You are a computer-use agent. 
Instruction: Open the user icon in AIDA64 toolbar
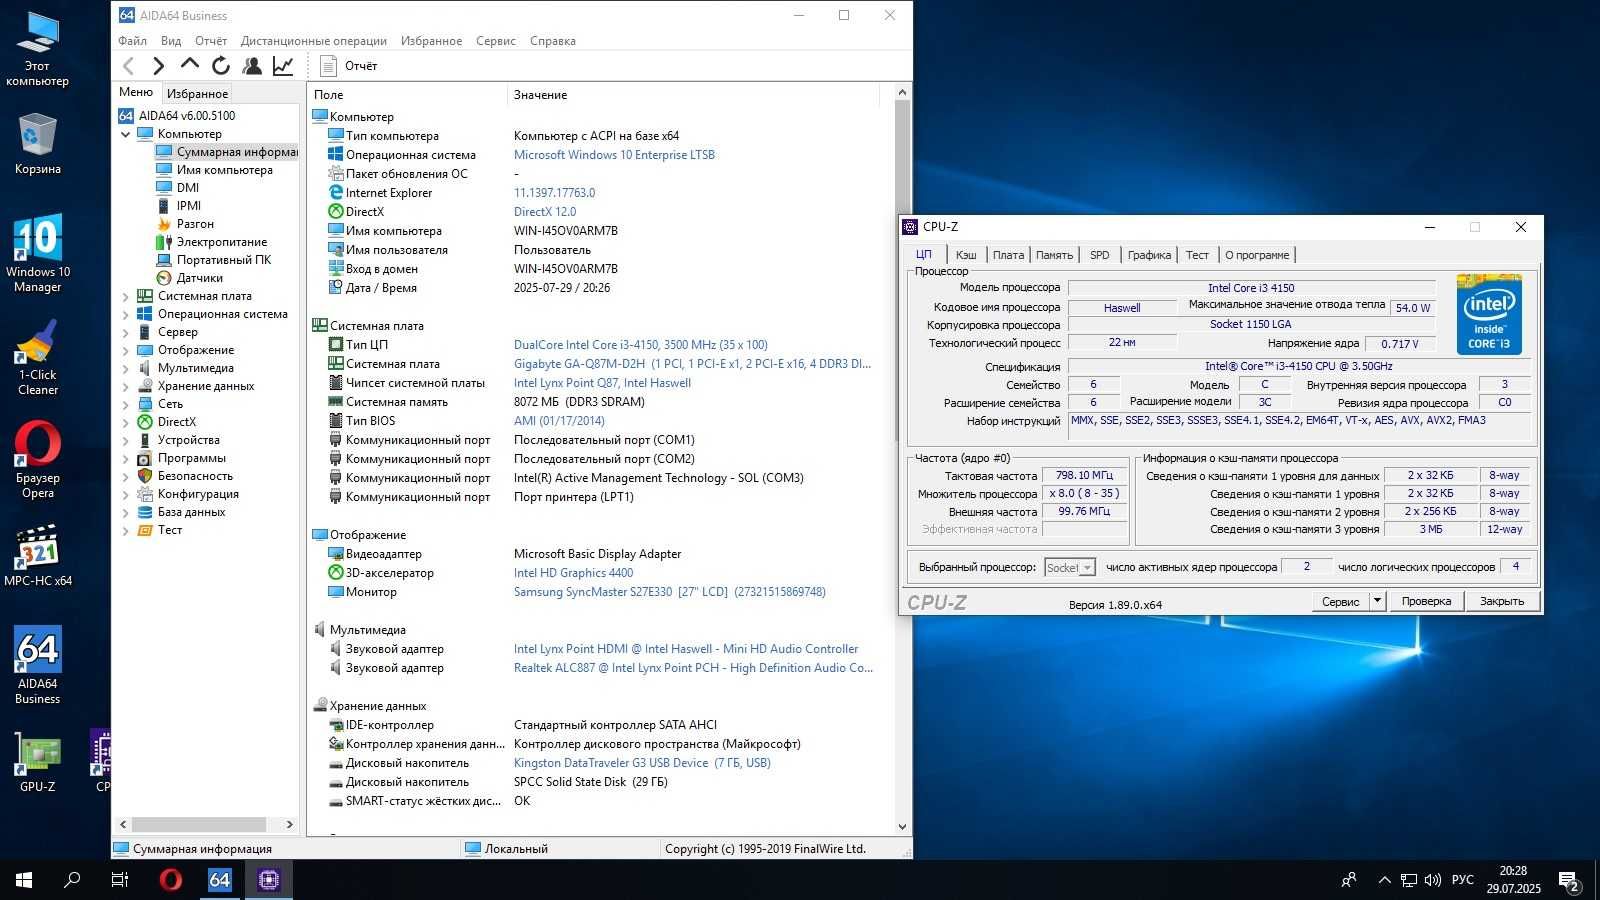point(252,66)
